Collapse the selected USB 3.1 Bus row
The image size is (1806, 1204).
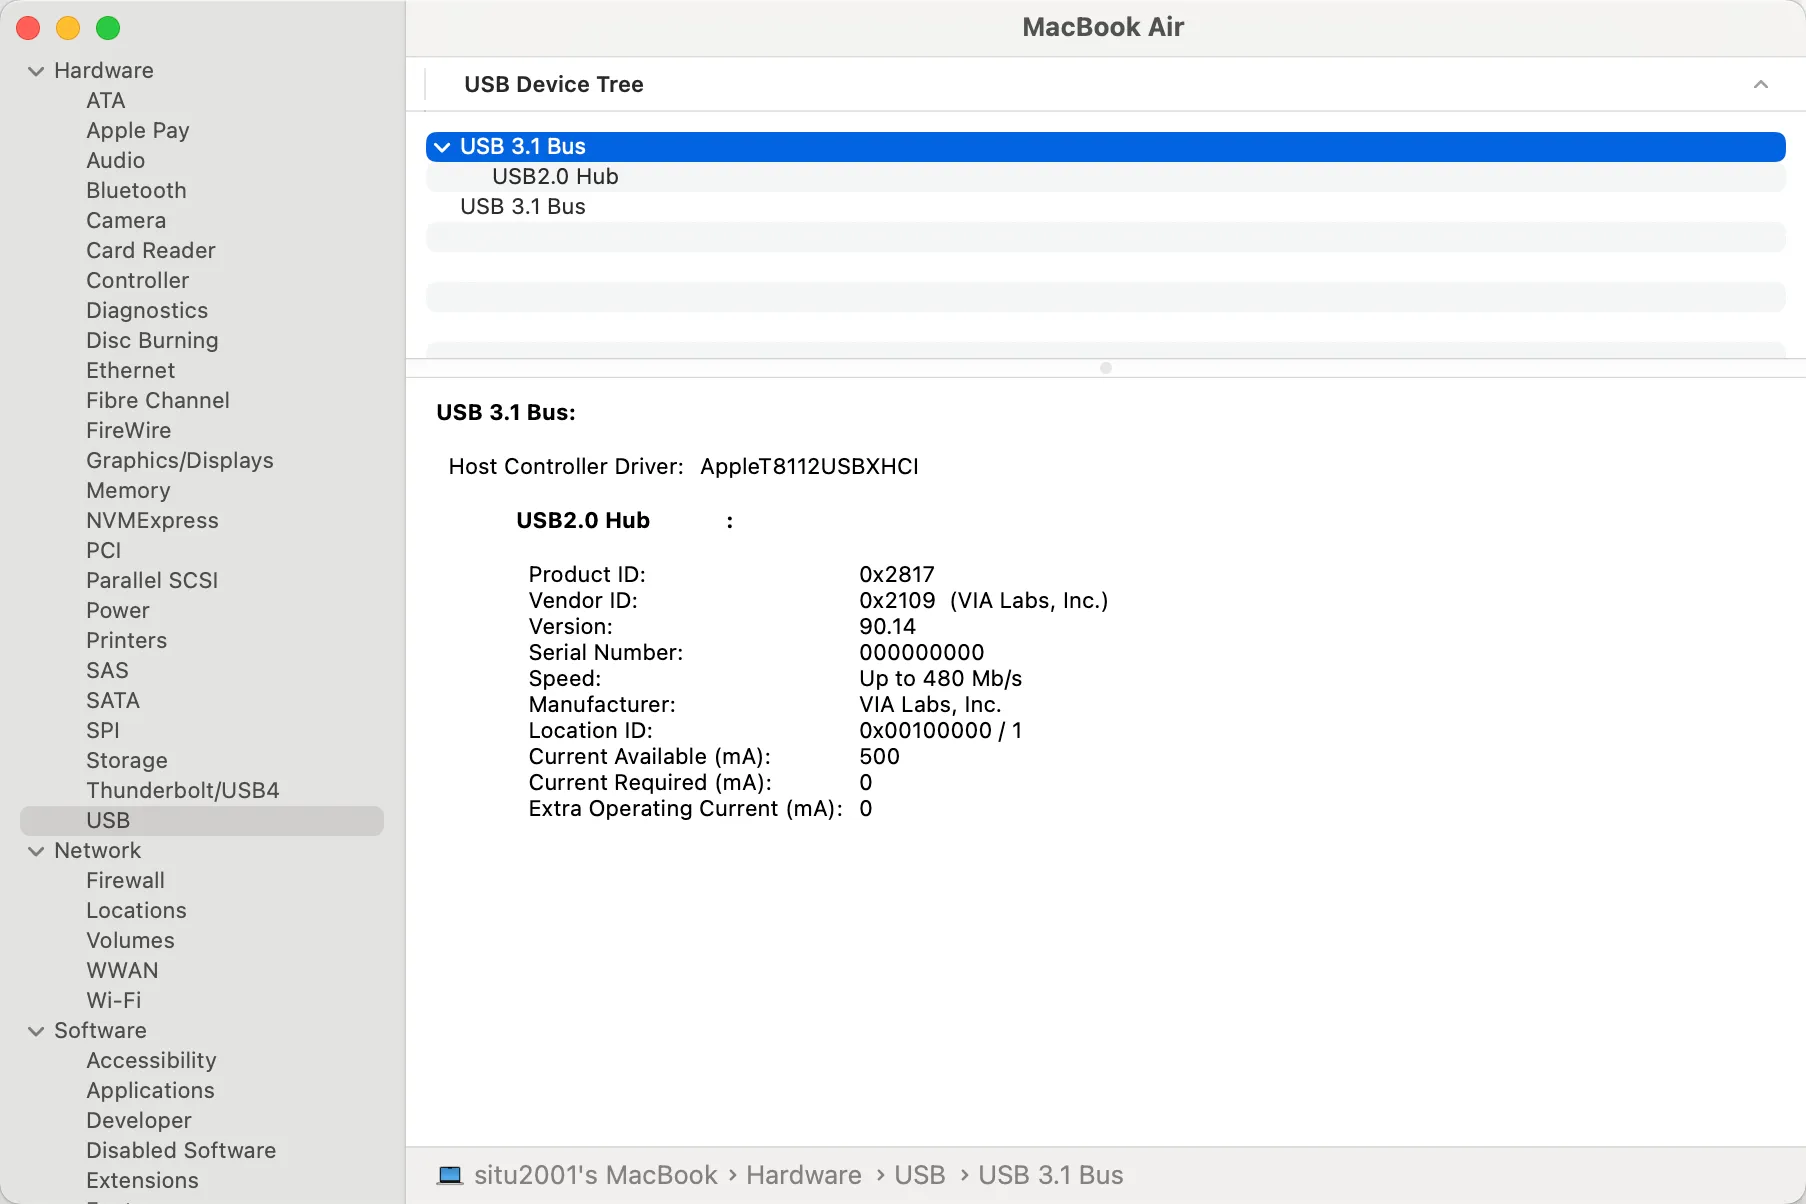tap(442, 147)
